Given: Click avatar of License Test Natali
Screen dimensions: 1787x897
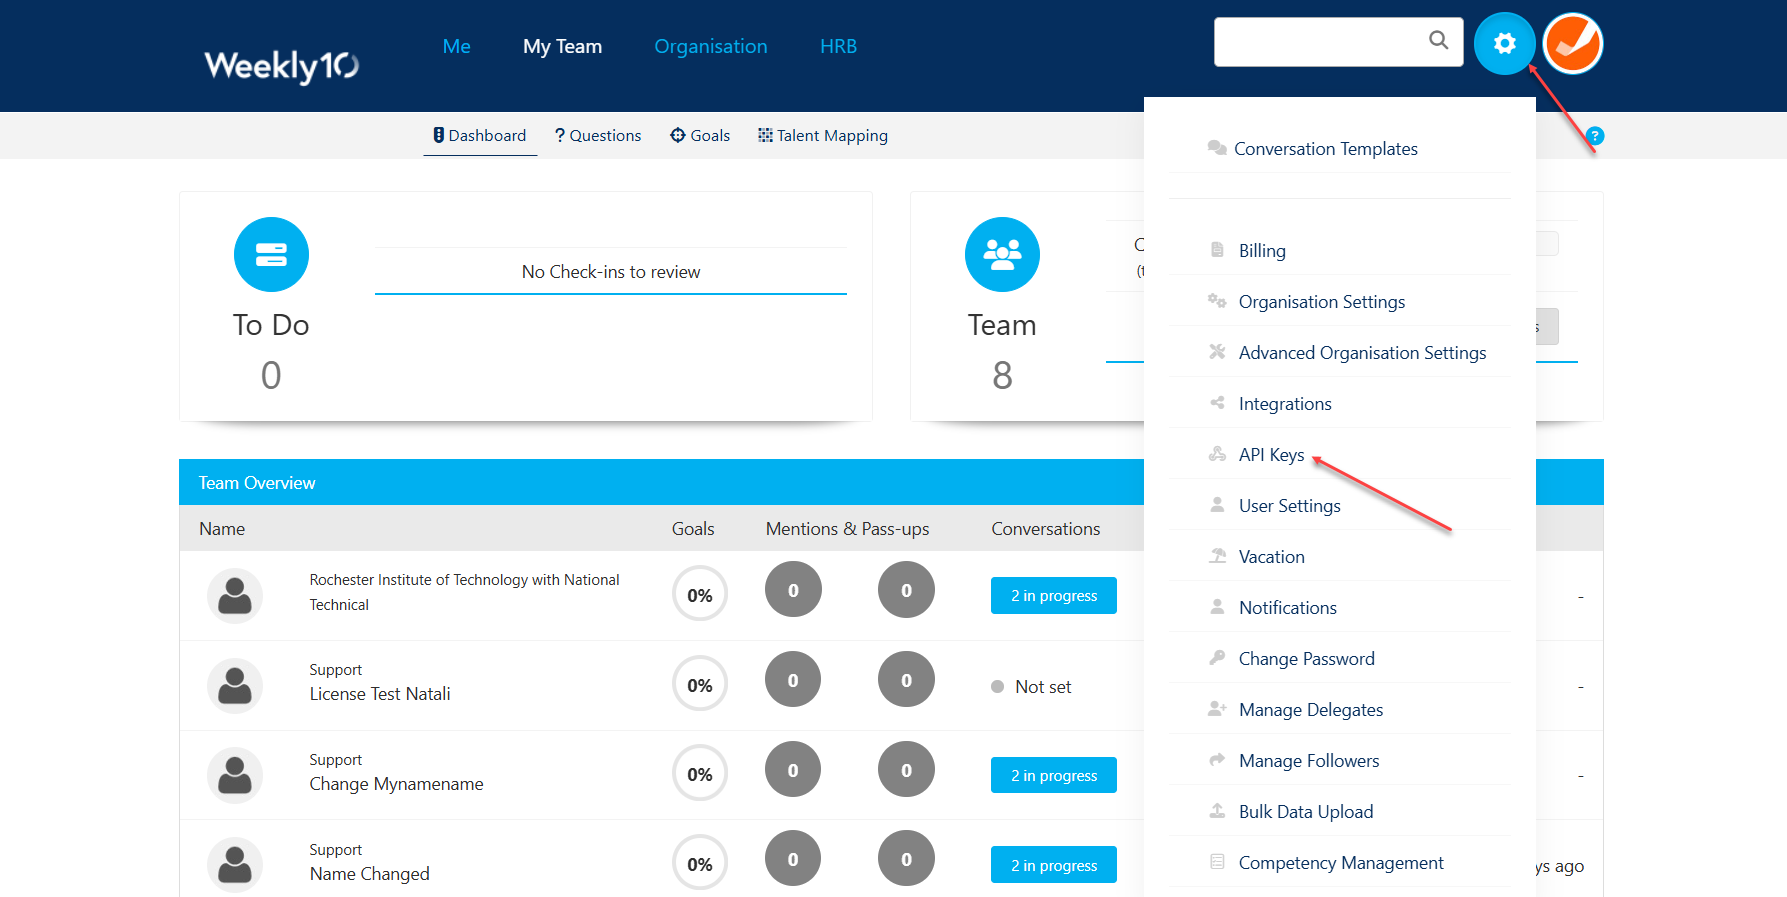Looking at the screenshot, I should (235, 686).
